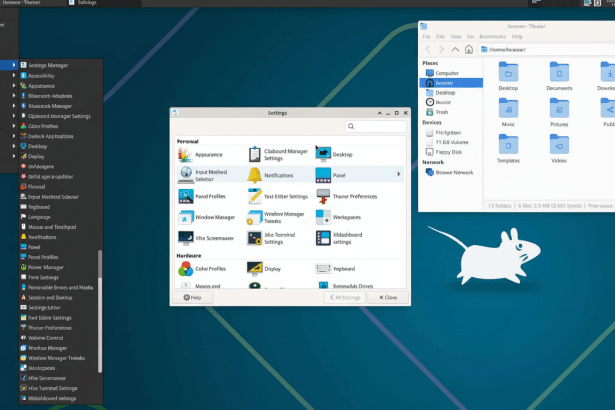Screen dimensions: 615x410
Task: Open Desktop folder in Thunar window
Action: pos(508,77)
